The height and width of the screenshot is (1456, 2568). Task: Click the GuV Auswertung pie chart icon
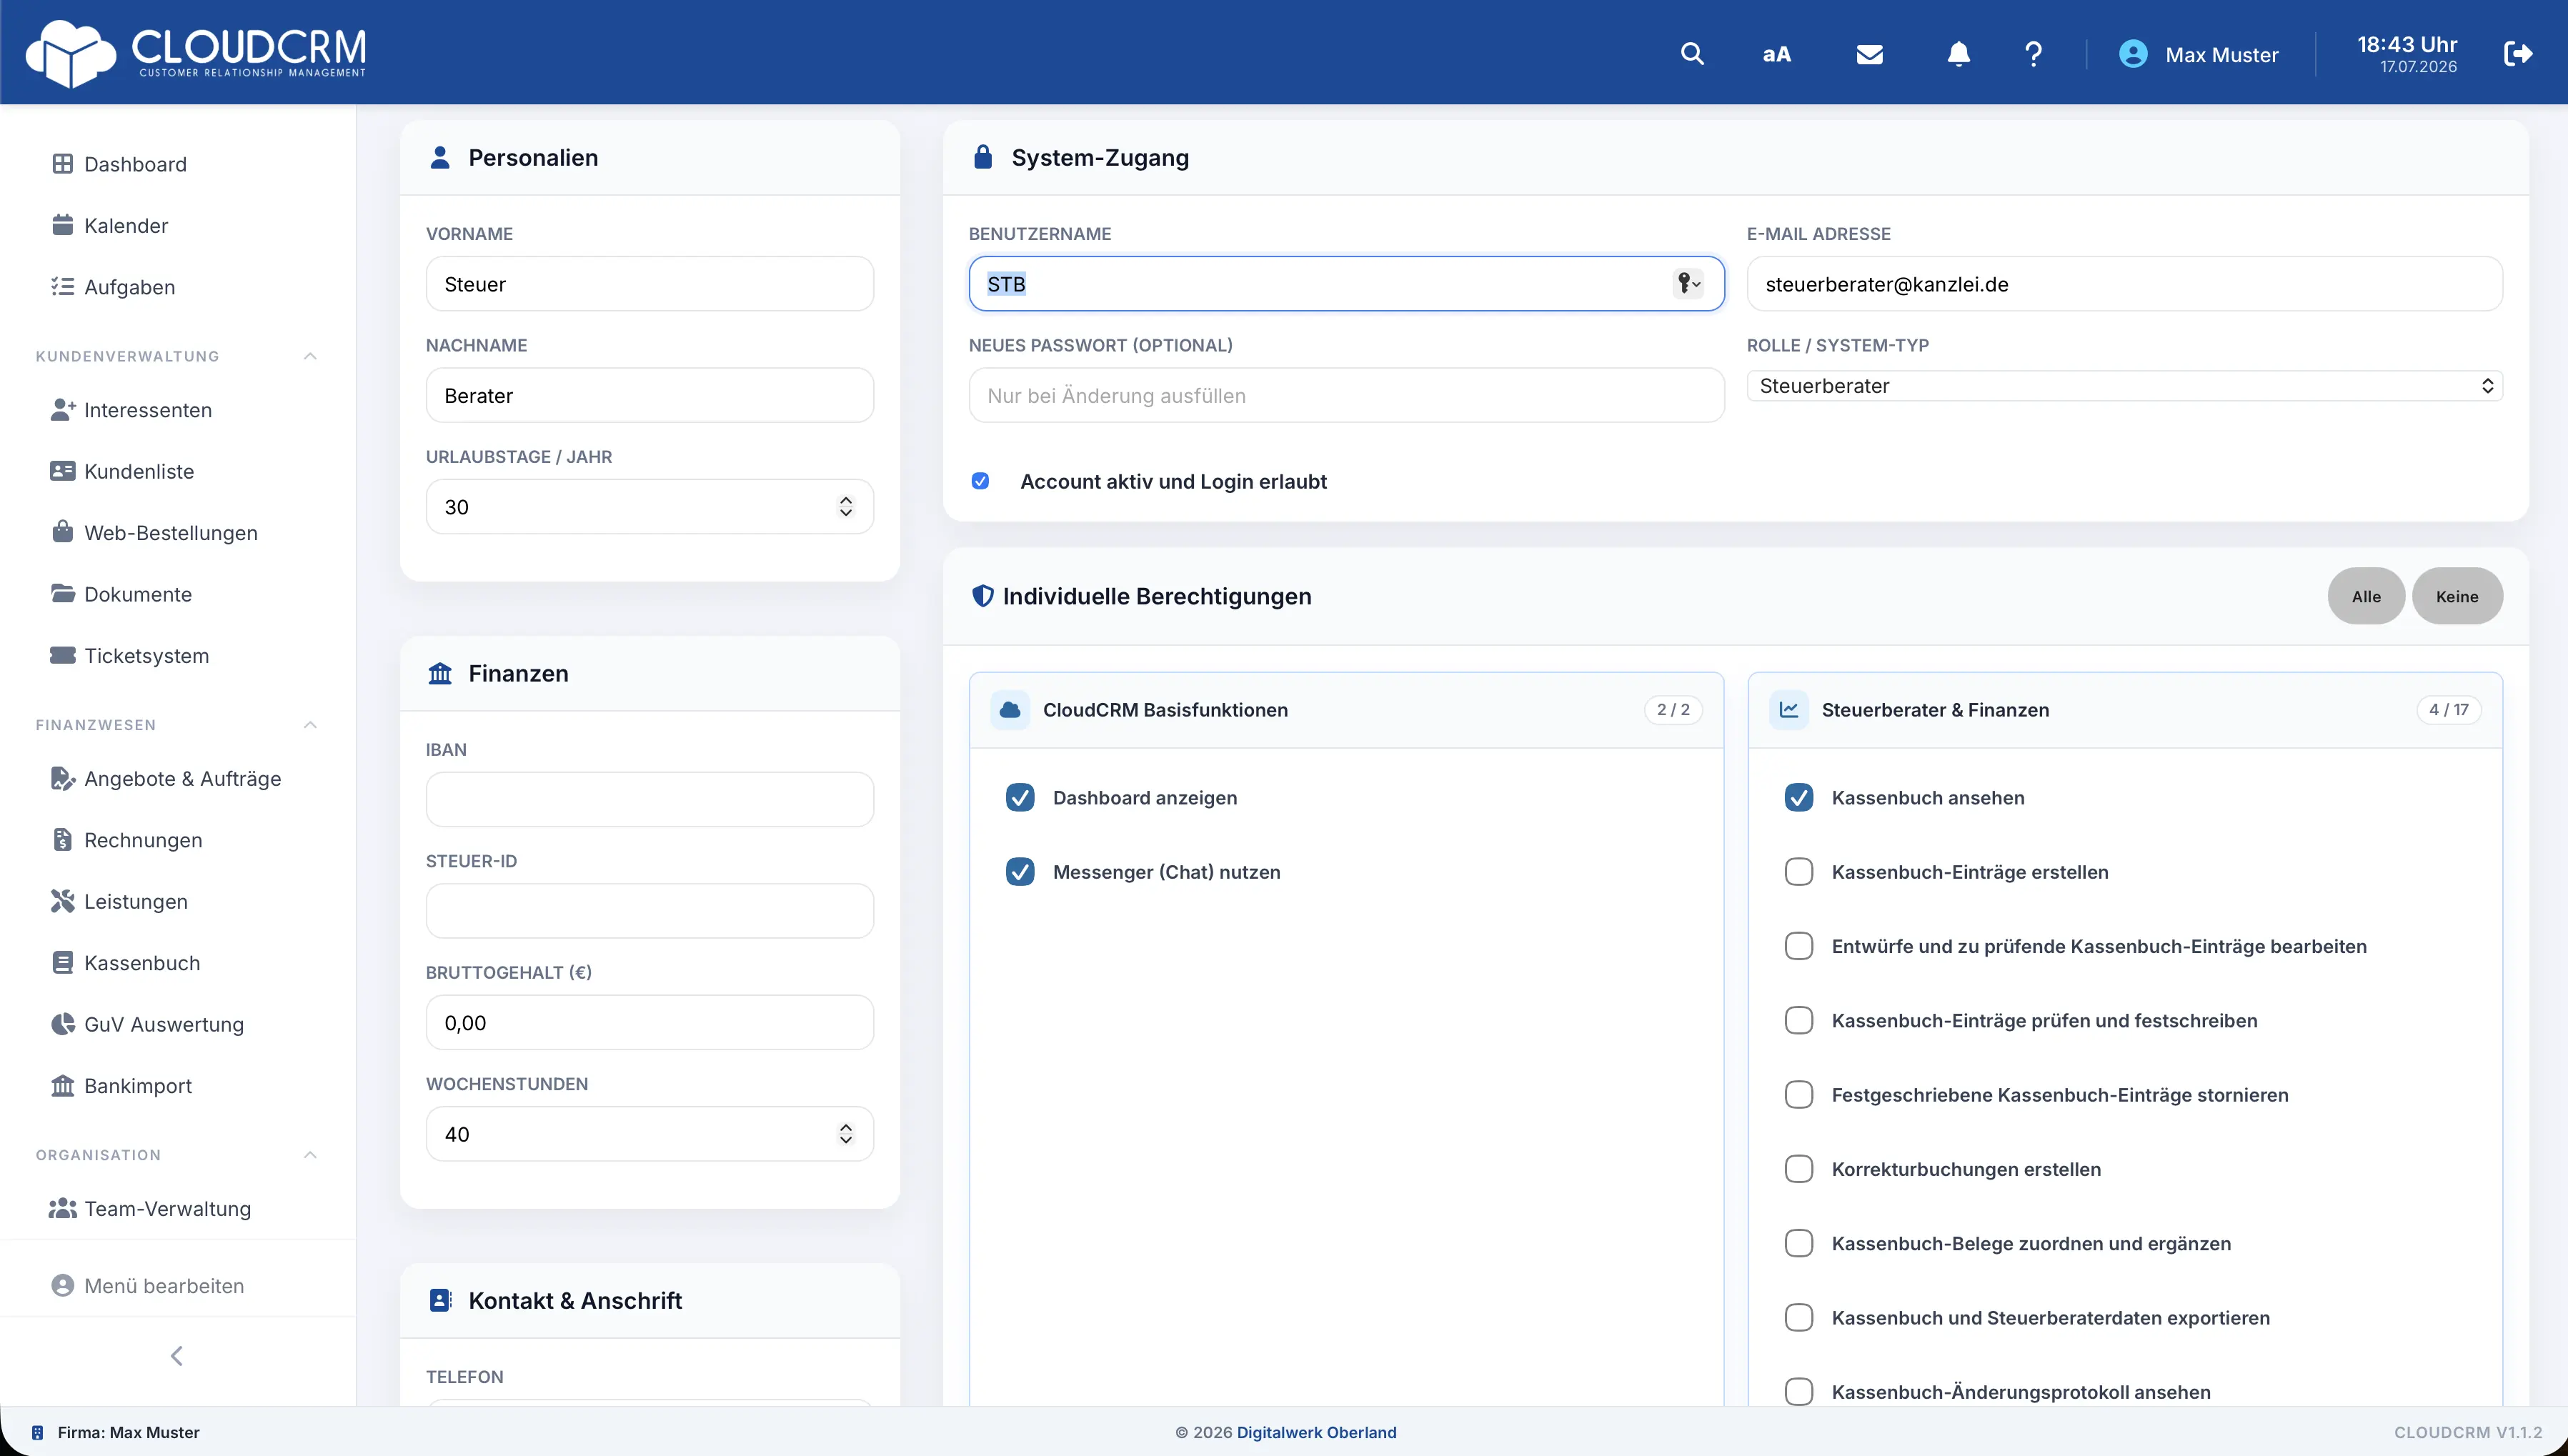tap(62, 1023)
